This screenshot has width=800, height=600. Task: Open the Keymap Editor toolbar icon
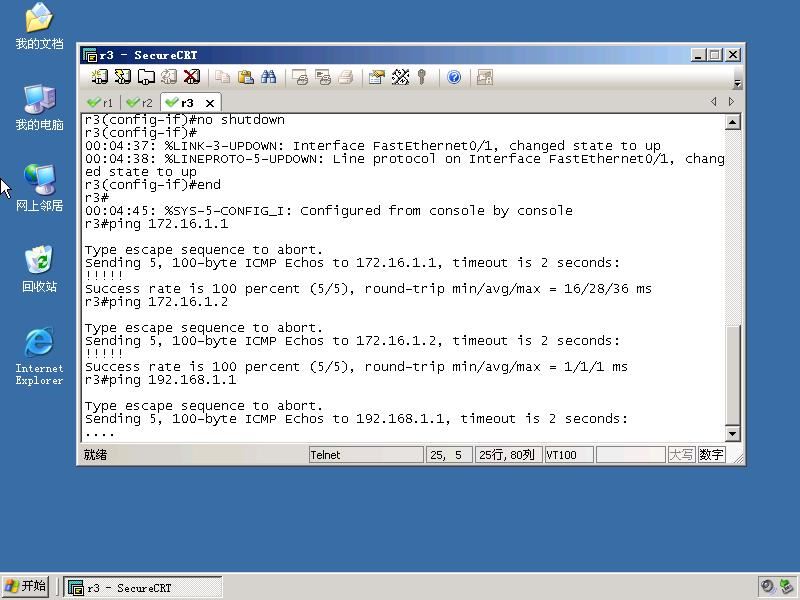coord(401,77)
